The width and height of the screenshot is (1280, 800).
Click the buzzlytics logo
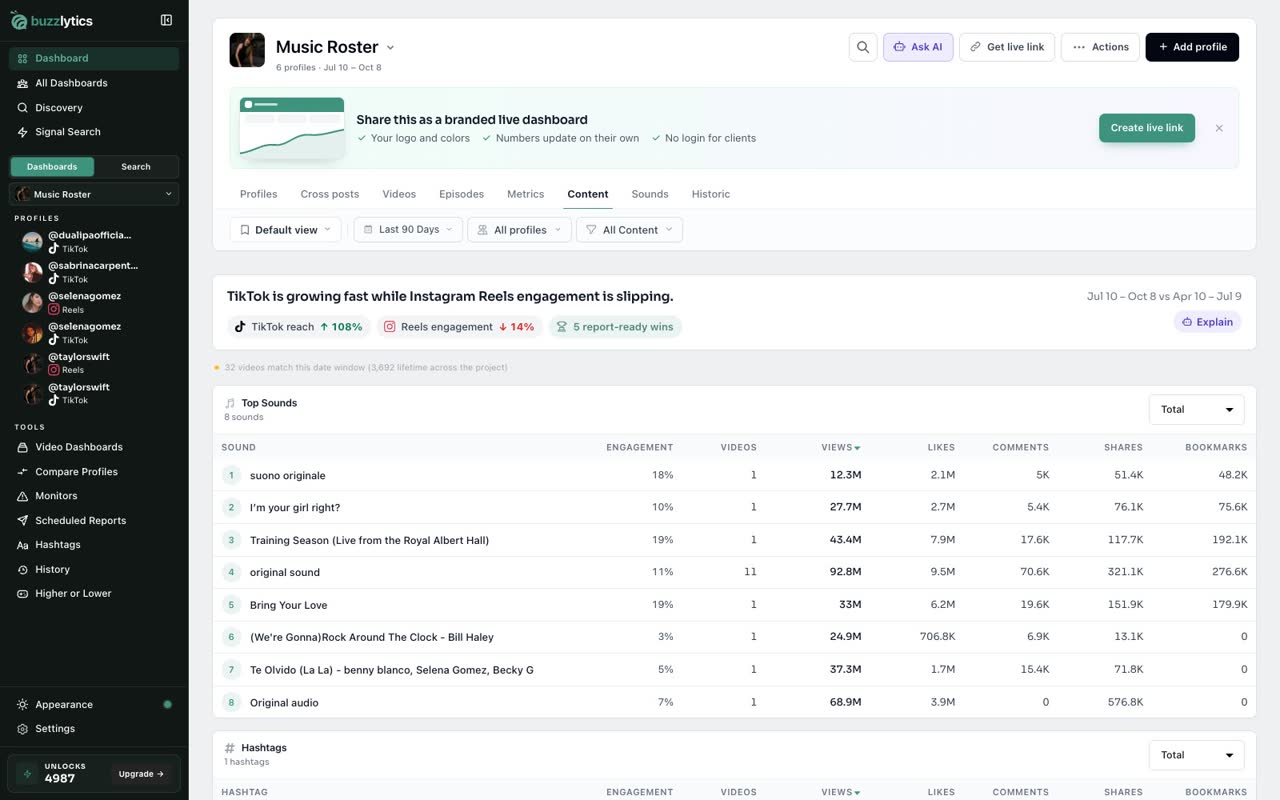click(51, 20)
